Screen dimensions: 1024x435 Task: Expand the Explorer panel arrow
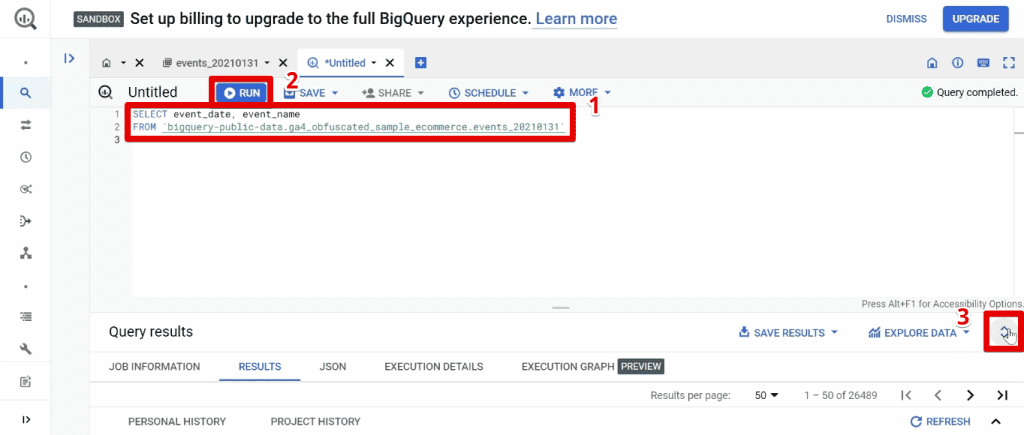69,58
